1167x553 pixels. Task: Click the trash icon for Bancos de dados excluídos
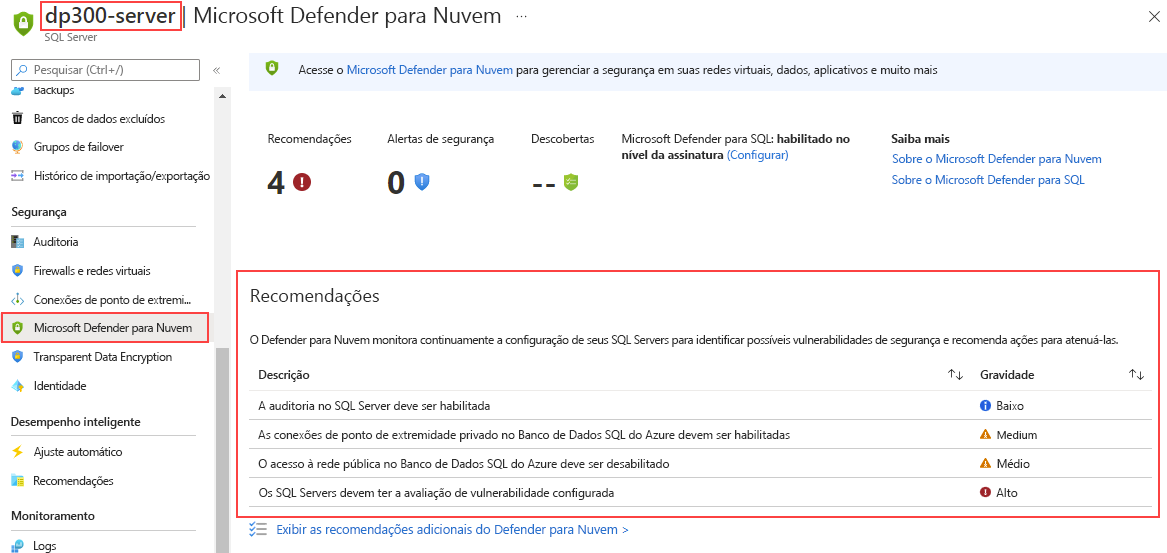tap(18, 118)
